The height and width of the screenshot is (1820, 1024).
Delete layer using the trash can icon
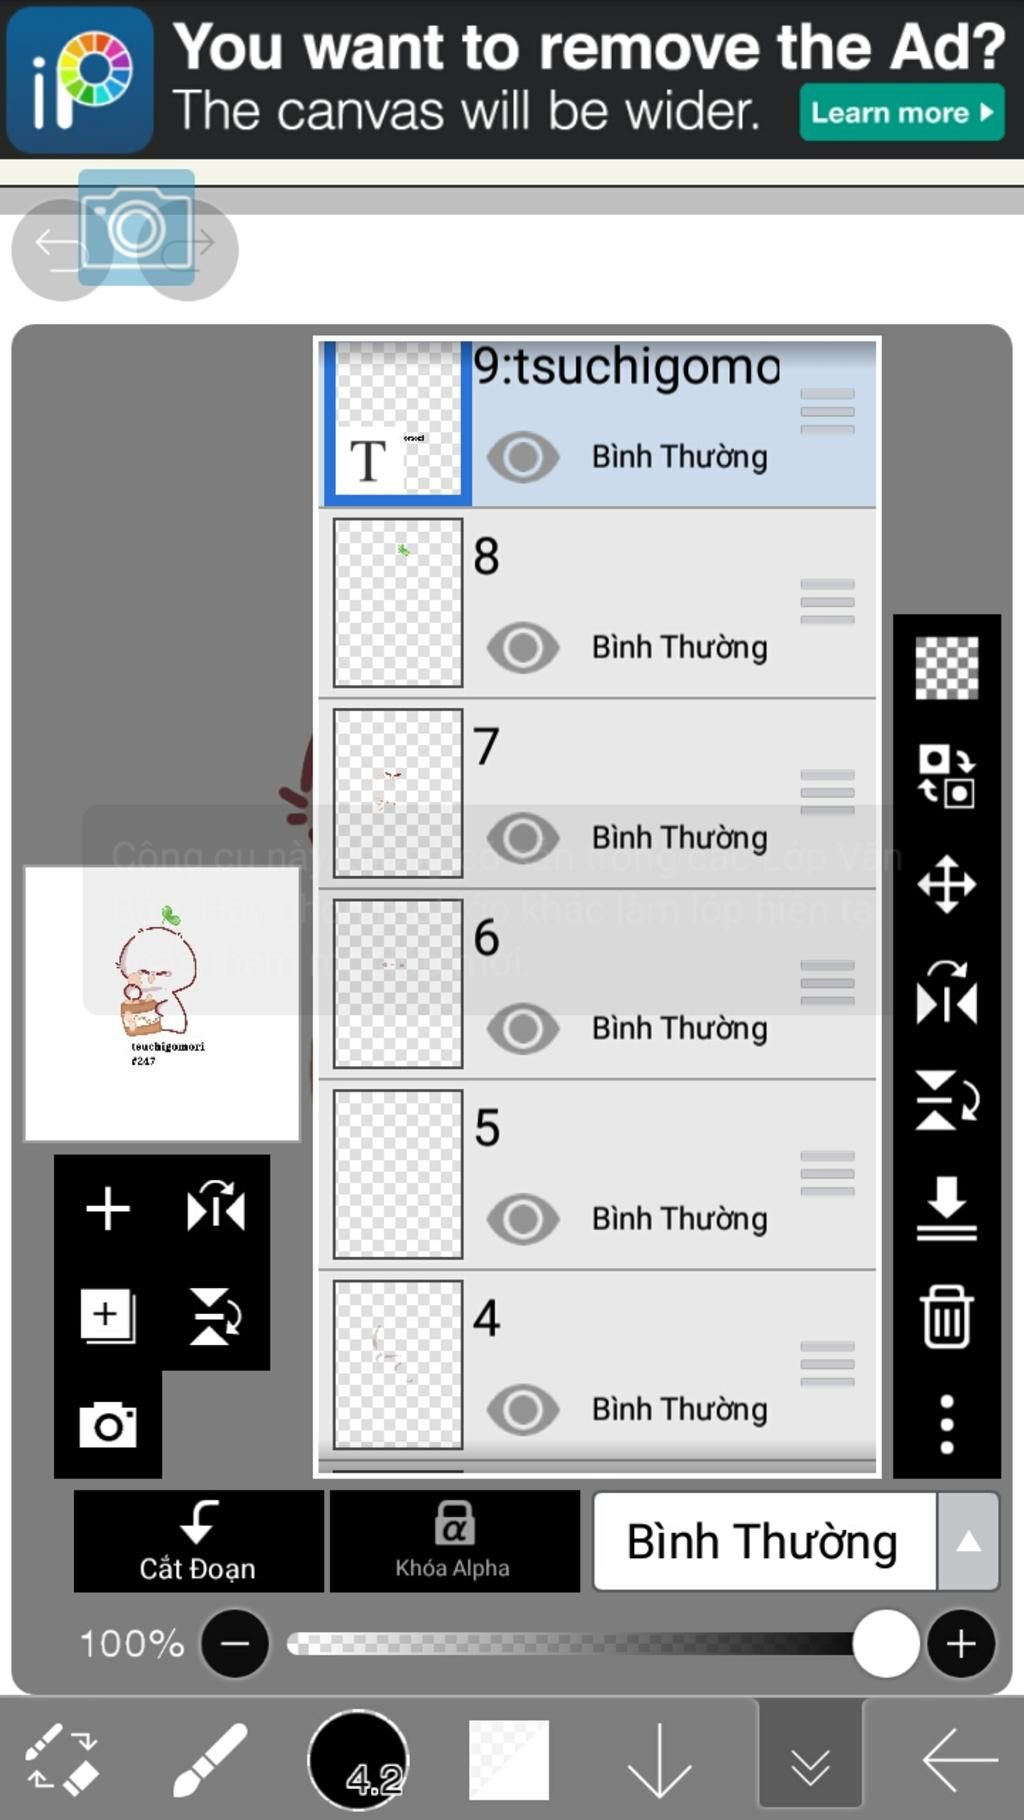point(946,1317)
